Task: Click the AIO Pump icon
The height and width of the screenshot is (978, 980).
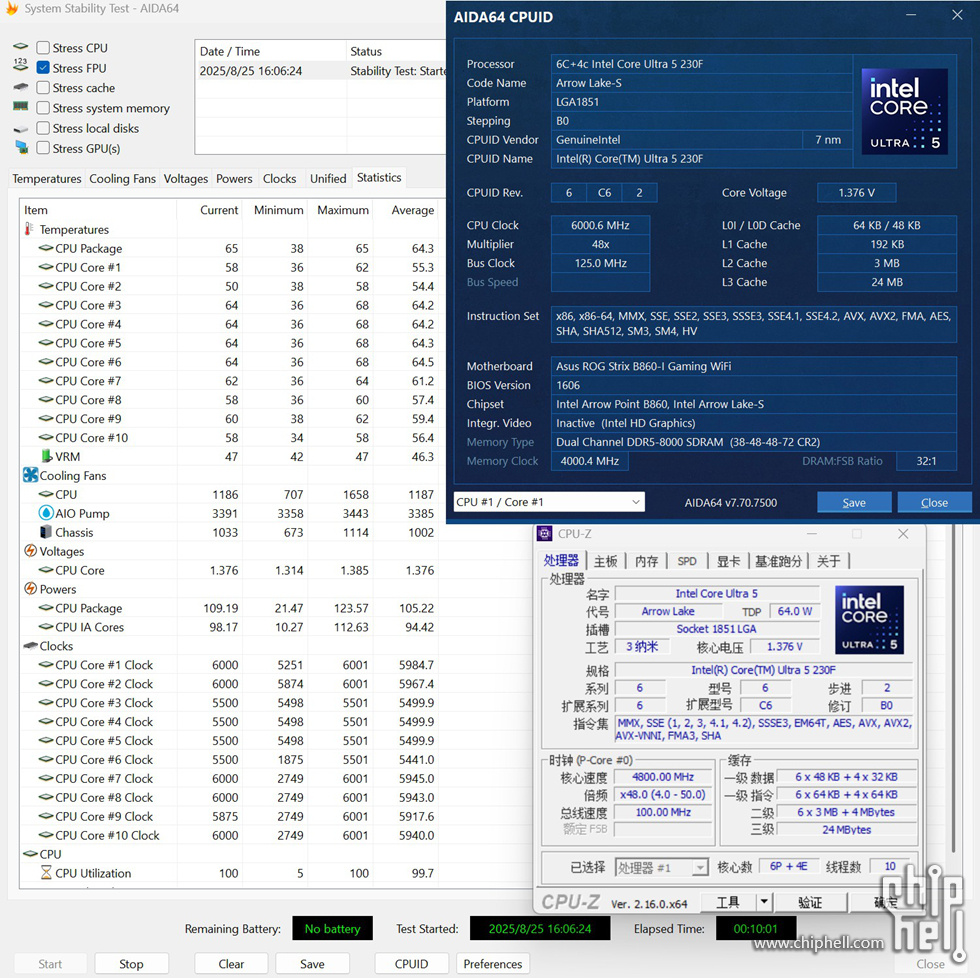Action: point(46,513)
